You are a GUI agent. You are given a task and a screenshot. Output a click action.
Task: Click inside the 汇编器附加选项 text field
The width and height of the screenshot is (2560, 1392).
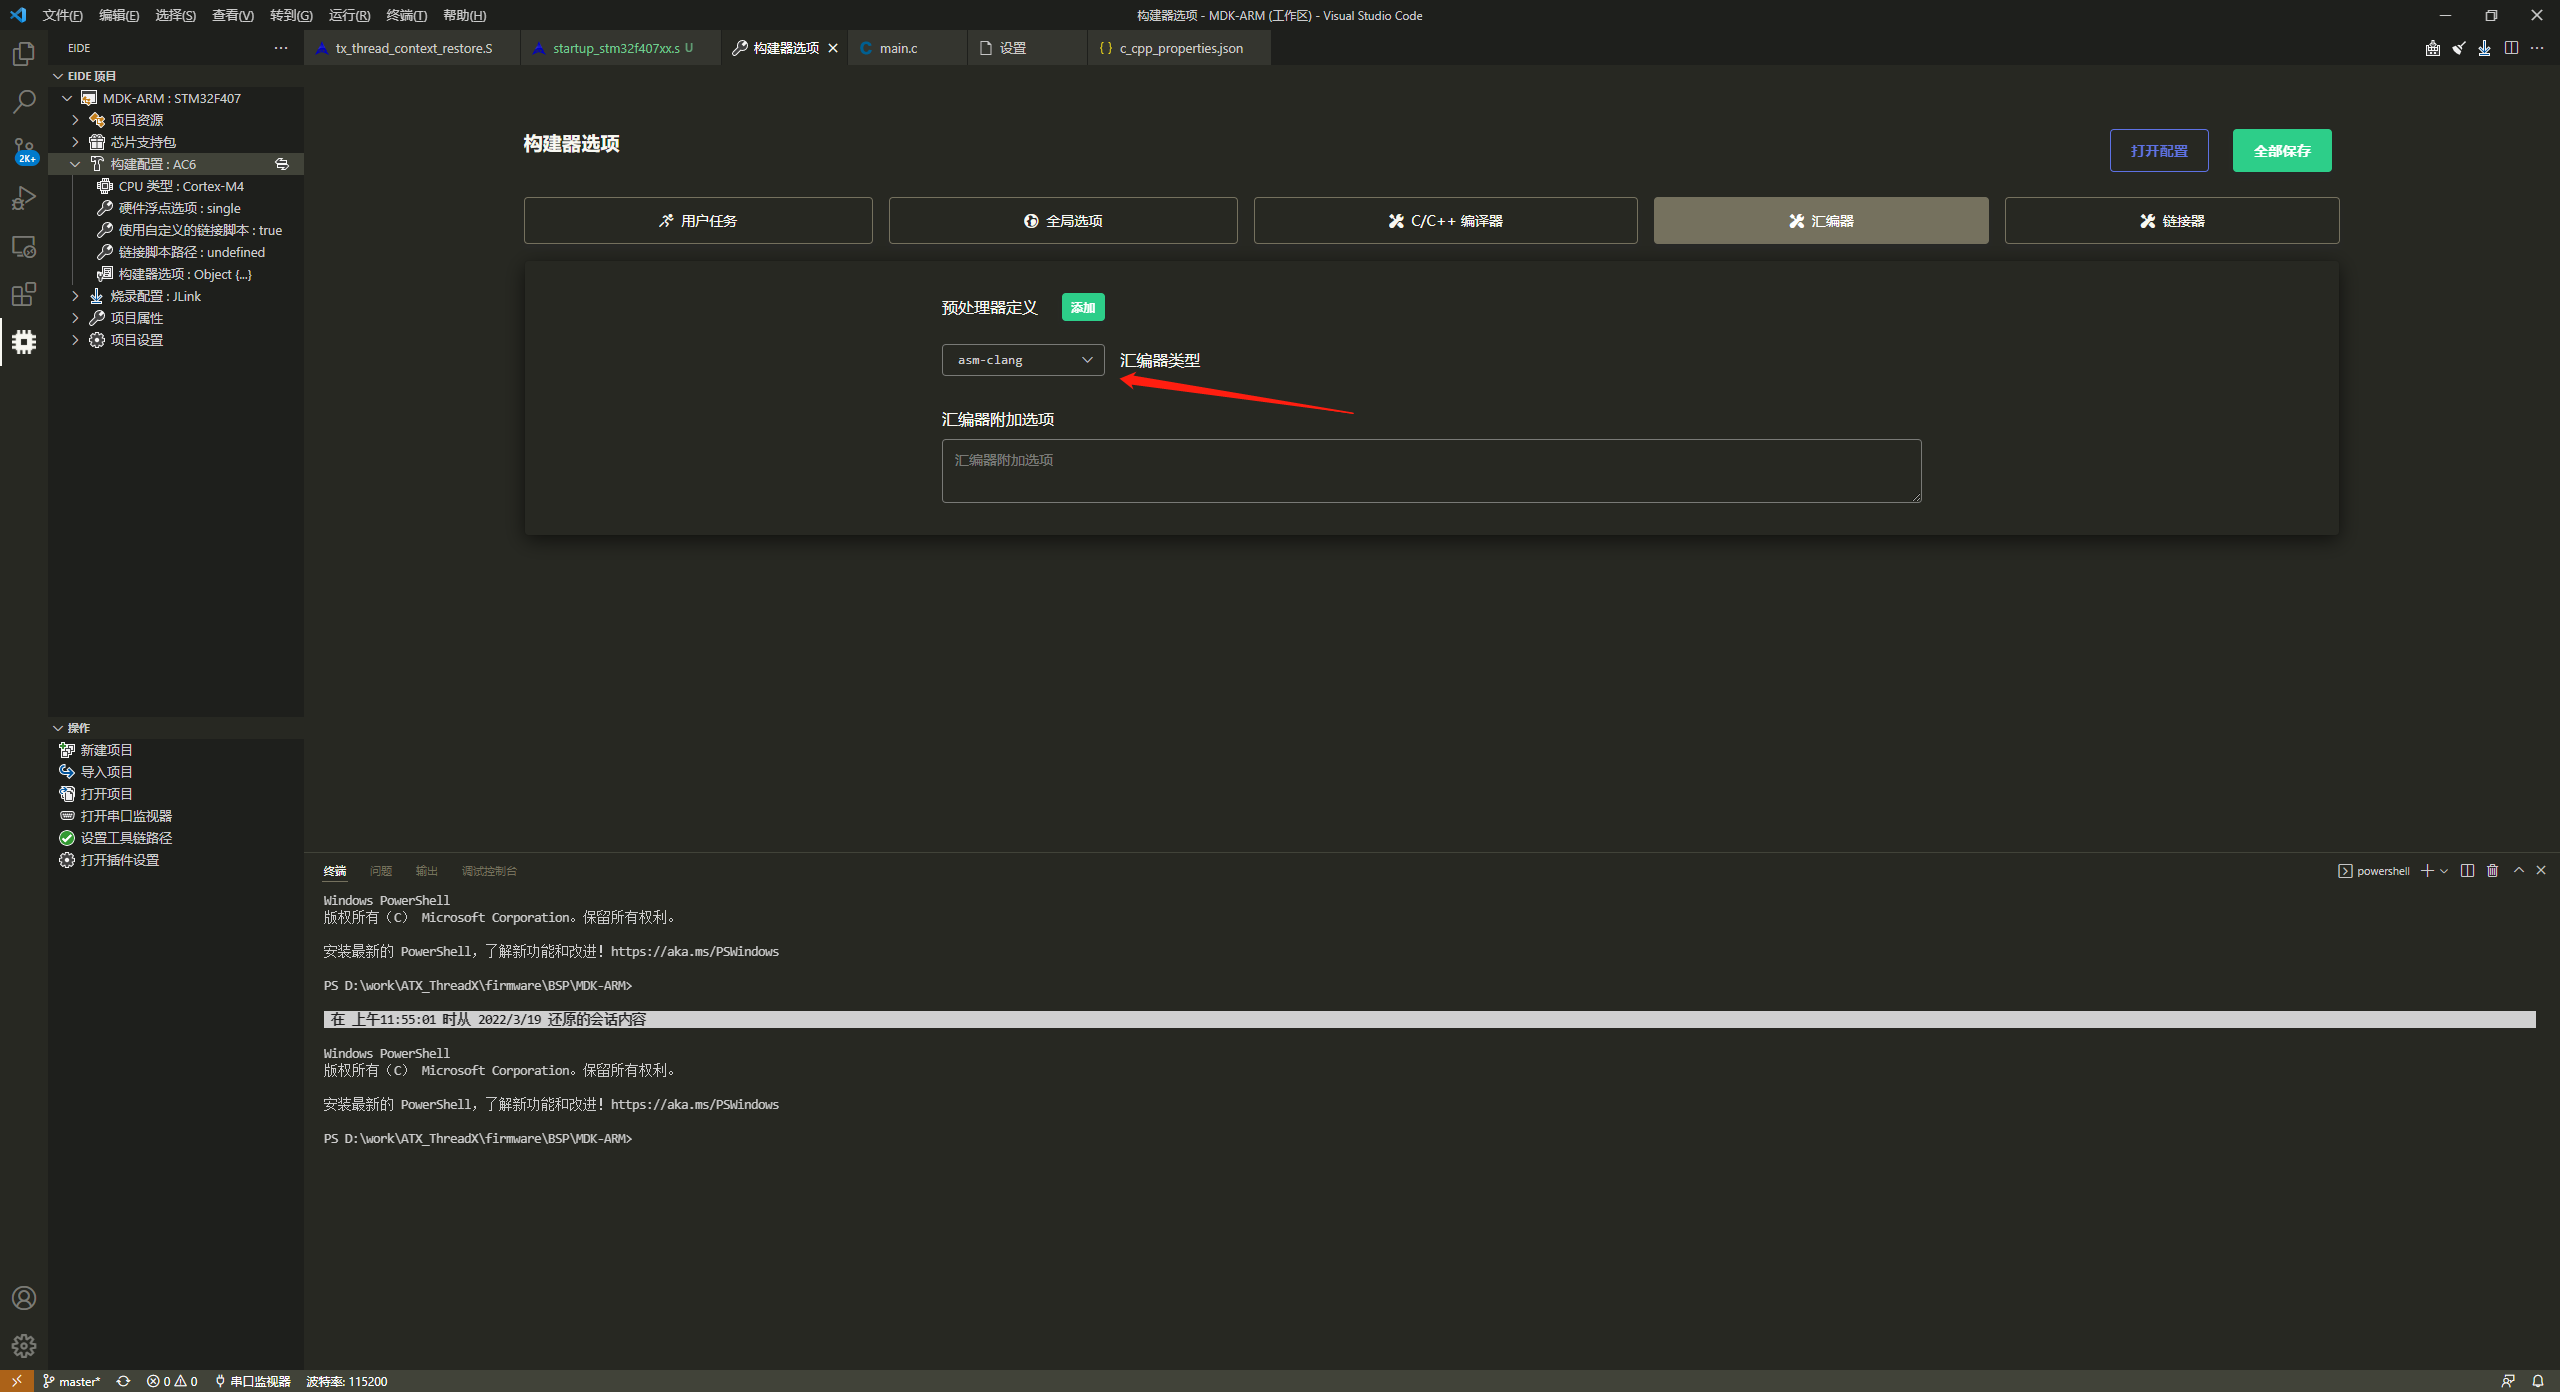tap(1430, 470)
